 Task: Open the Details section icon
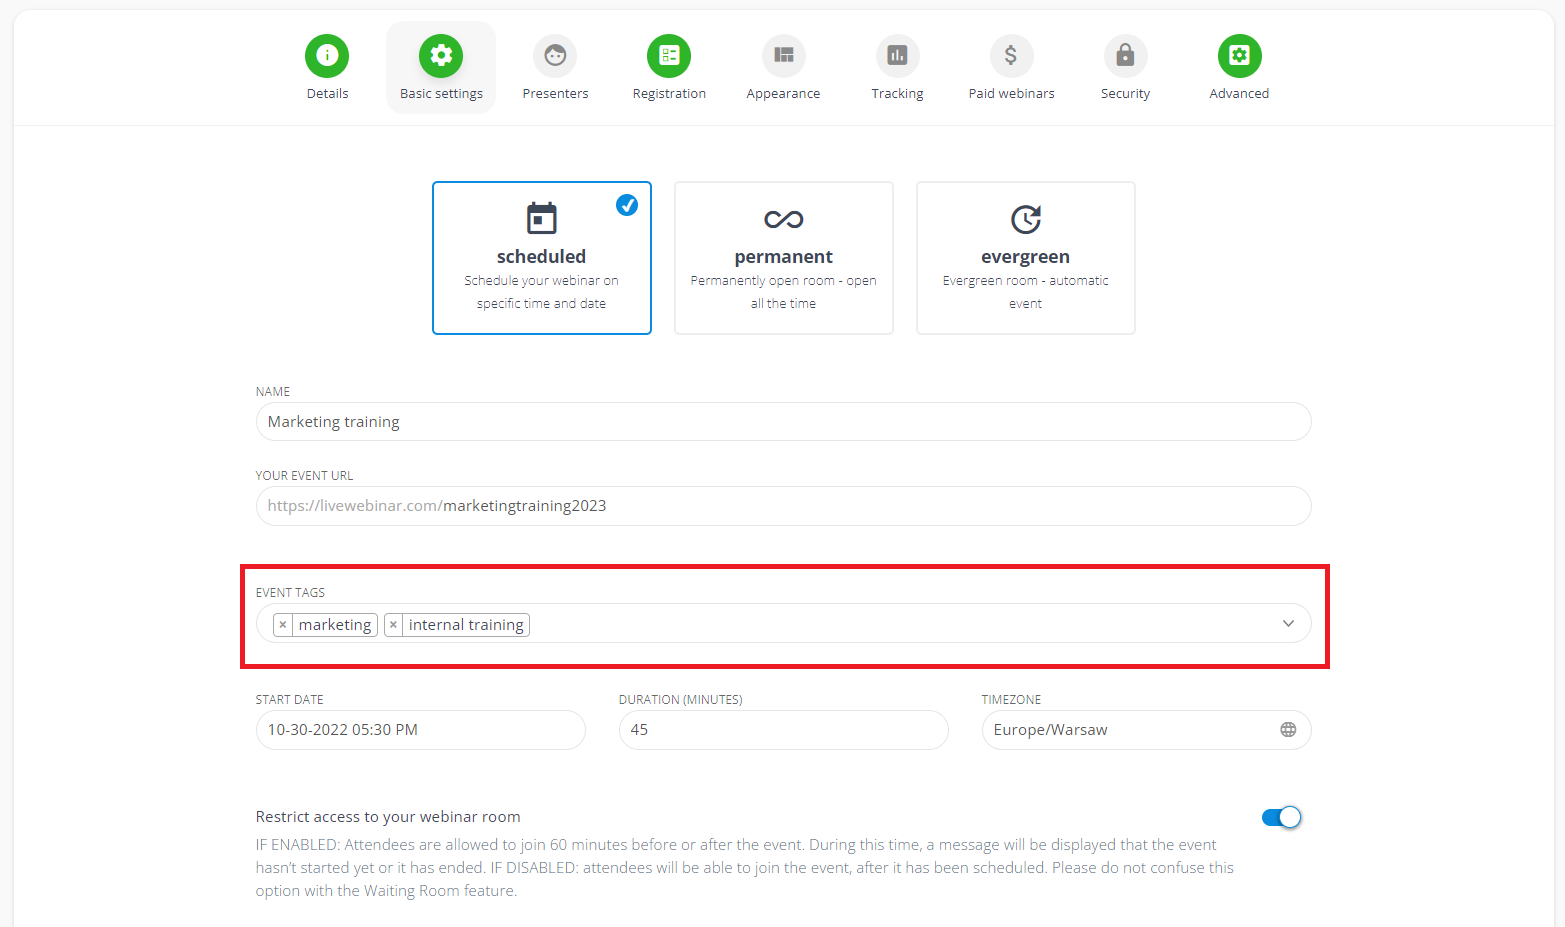(x=327, y=56)
